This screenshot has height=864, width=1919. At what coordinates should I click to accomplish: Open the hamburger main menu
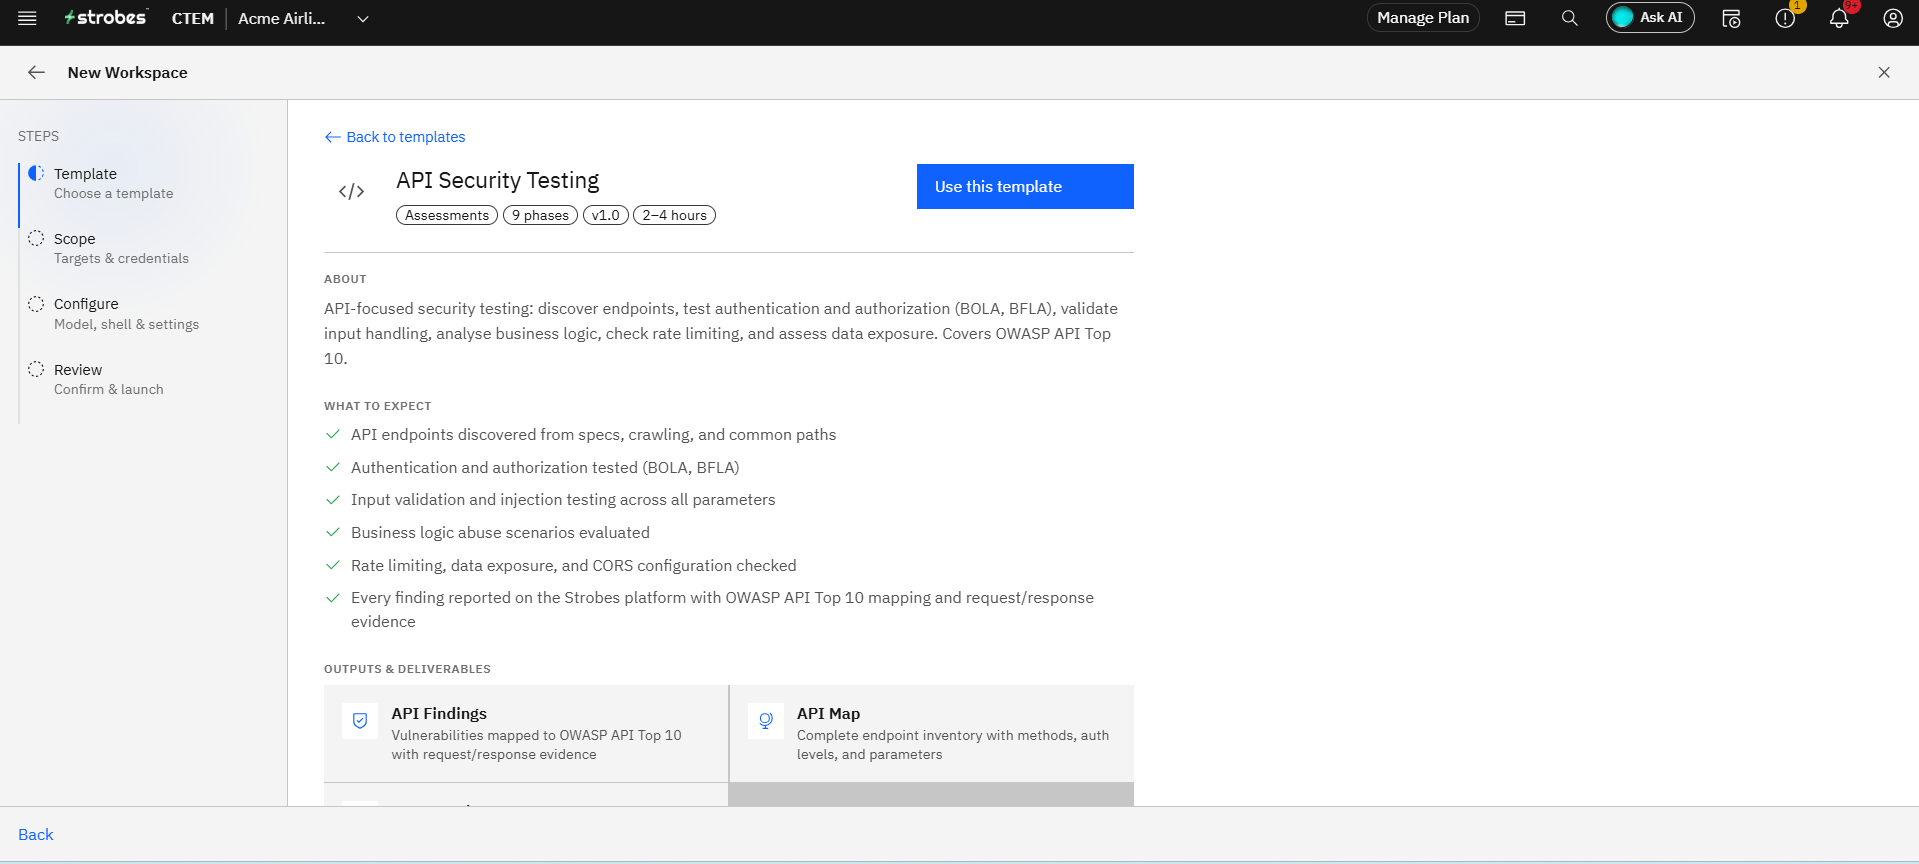point(27,18)
